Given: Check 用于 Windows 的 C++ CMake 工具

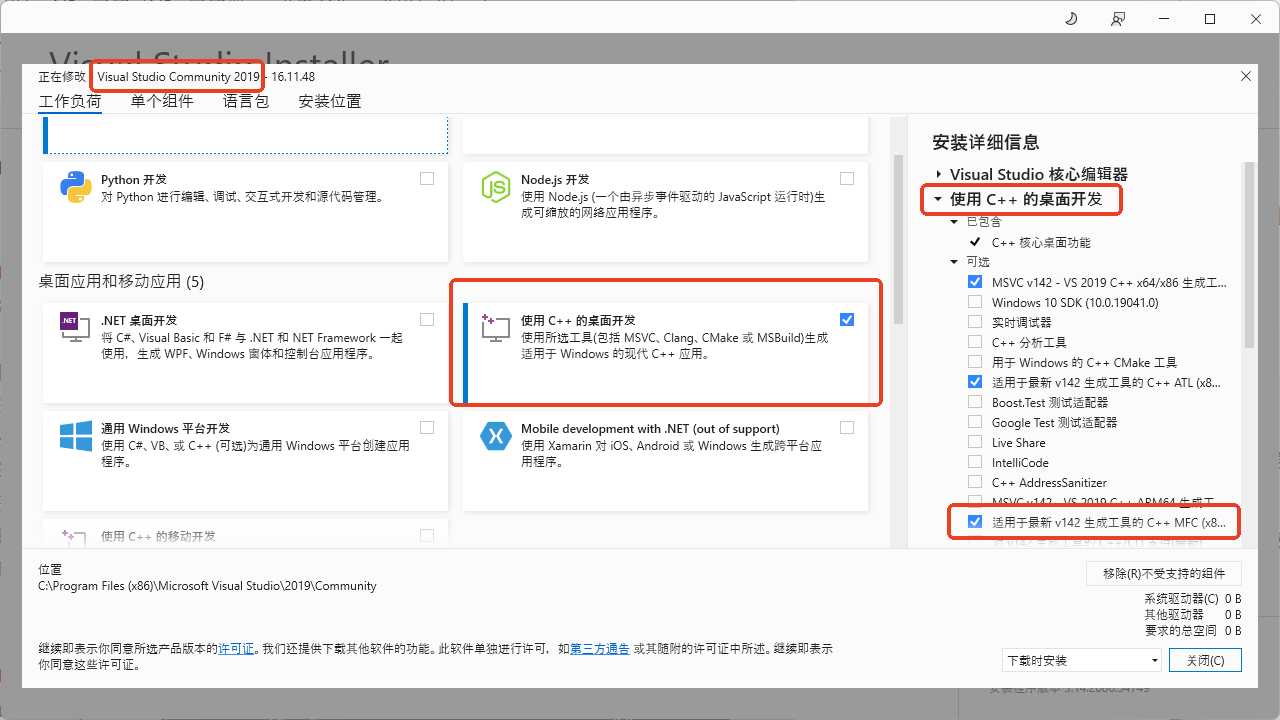Looking at the screenshot, I should pyautogui.click(x=975, y=362).
